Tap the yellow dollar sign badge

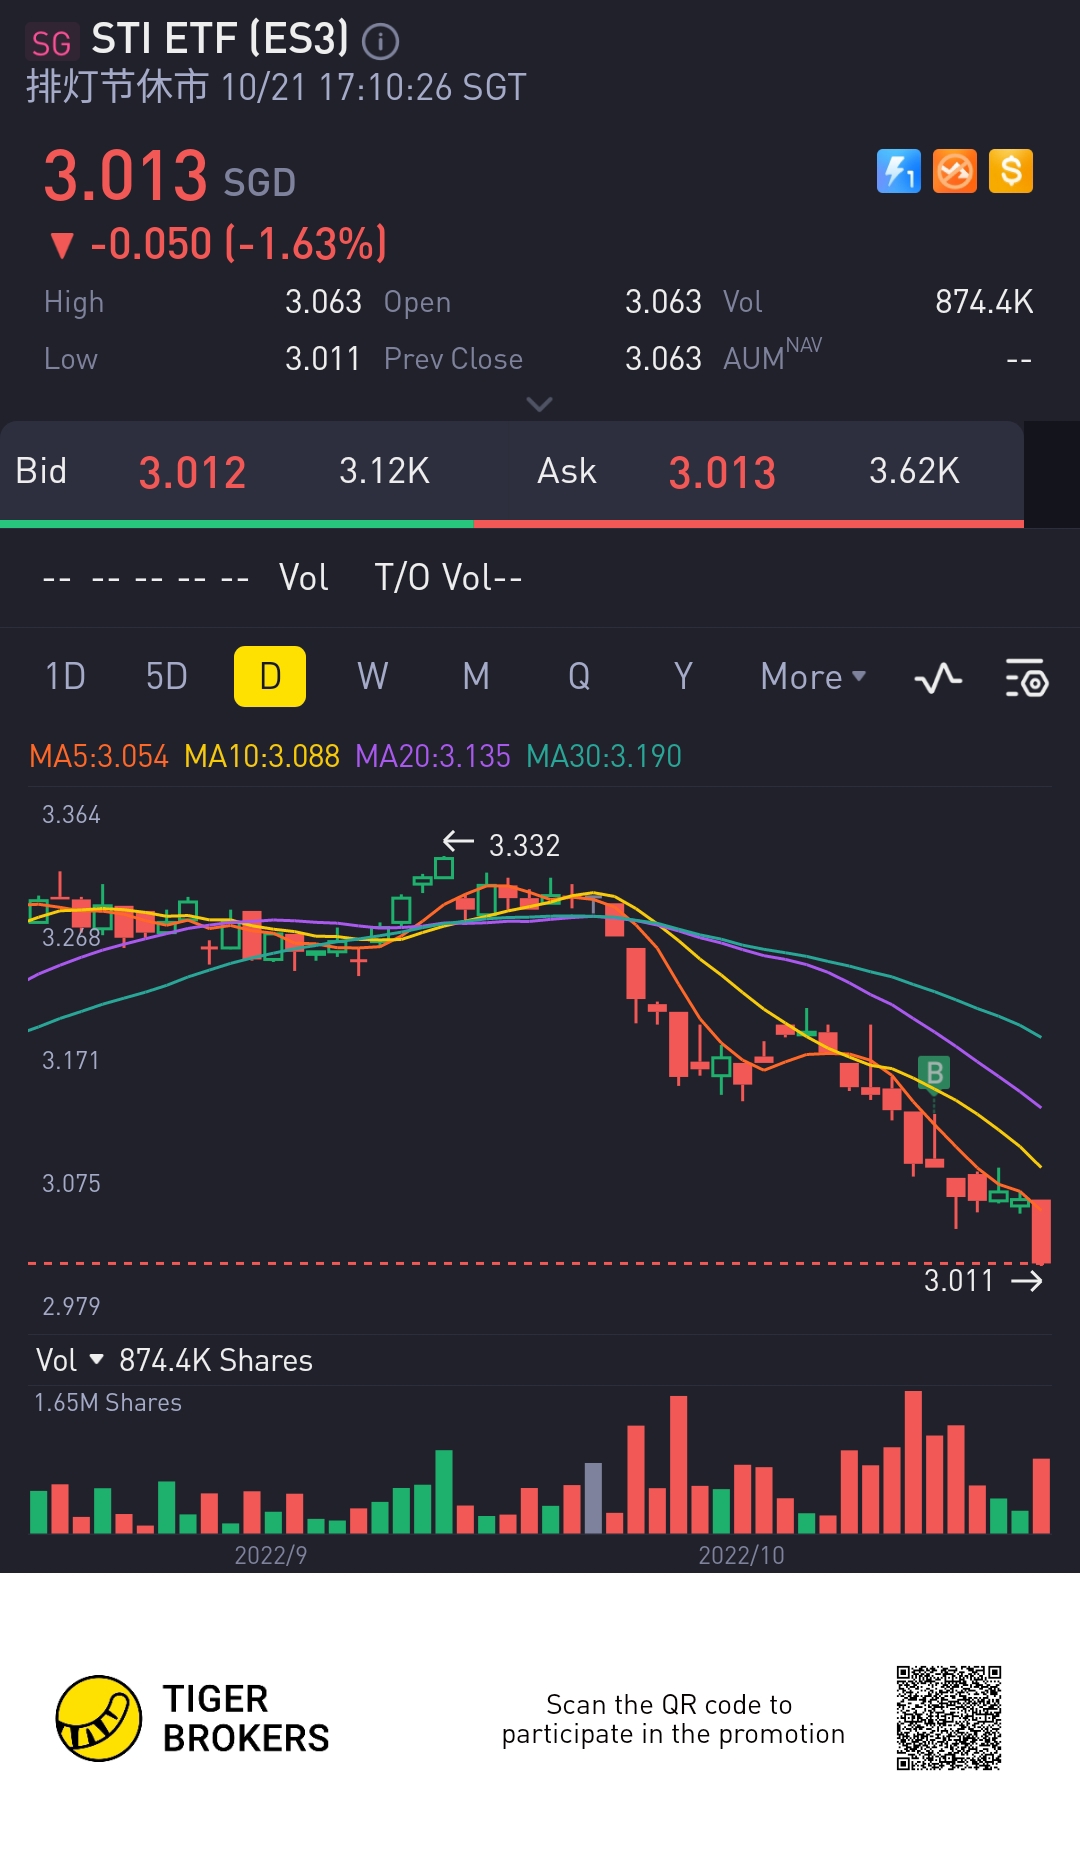1010,171
